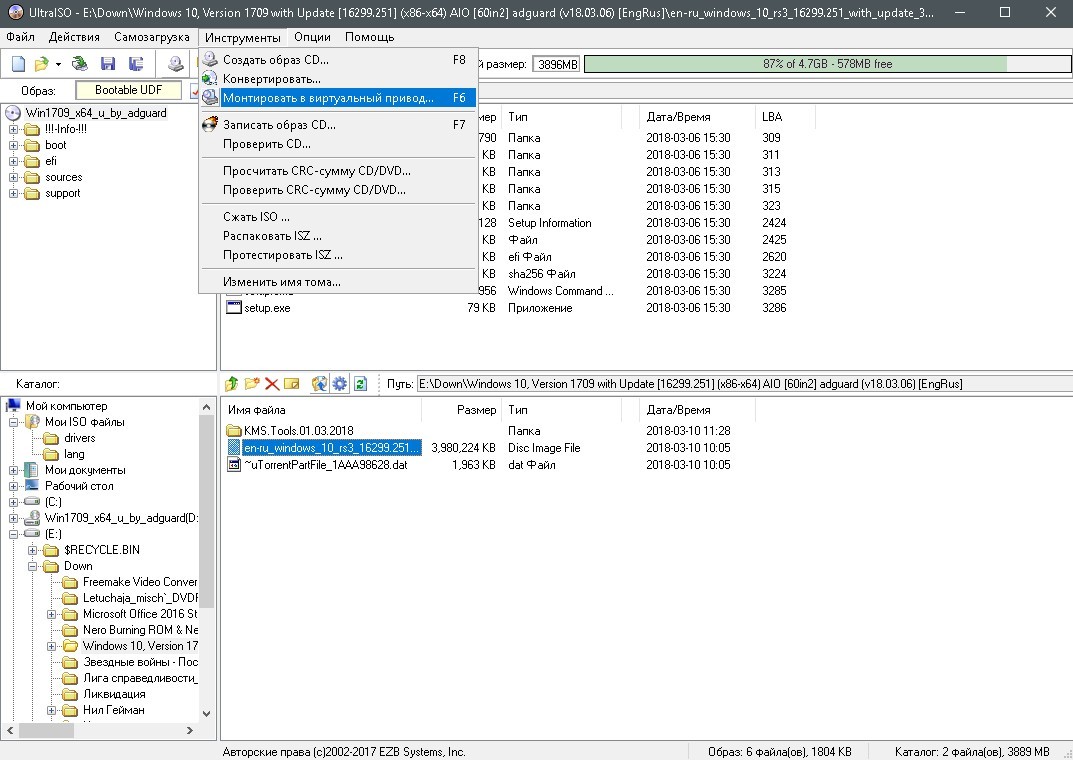This screenshot has width=1073, height=760.
Task: Open the Действия menu
Action: point(74,37)
